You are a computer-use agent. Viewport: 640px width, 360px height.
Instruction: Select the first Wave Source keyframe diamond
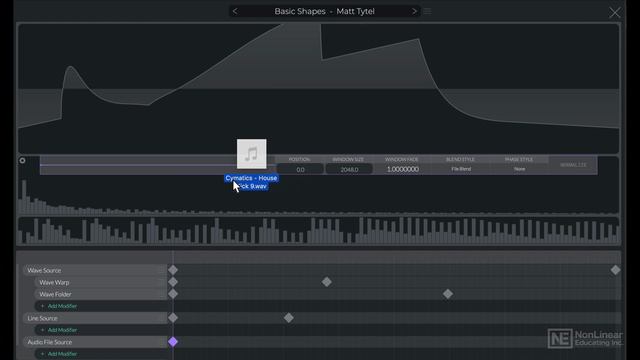click(x=173, y=270)
